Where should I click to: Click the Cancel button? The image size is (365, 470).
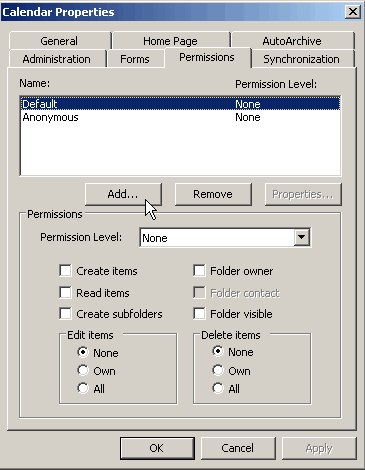238,448
